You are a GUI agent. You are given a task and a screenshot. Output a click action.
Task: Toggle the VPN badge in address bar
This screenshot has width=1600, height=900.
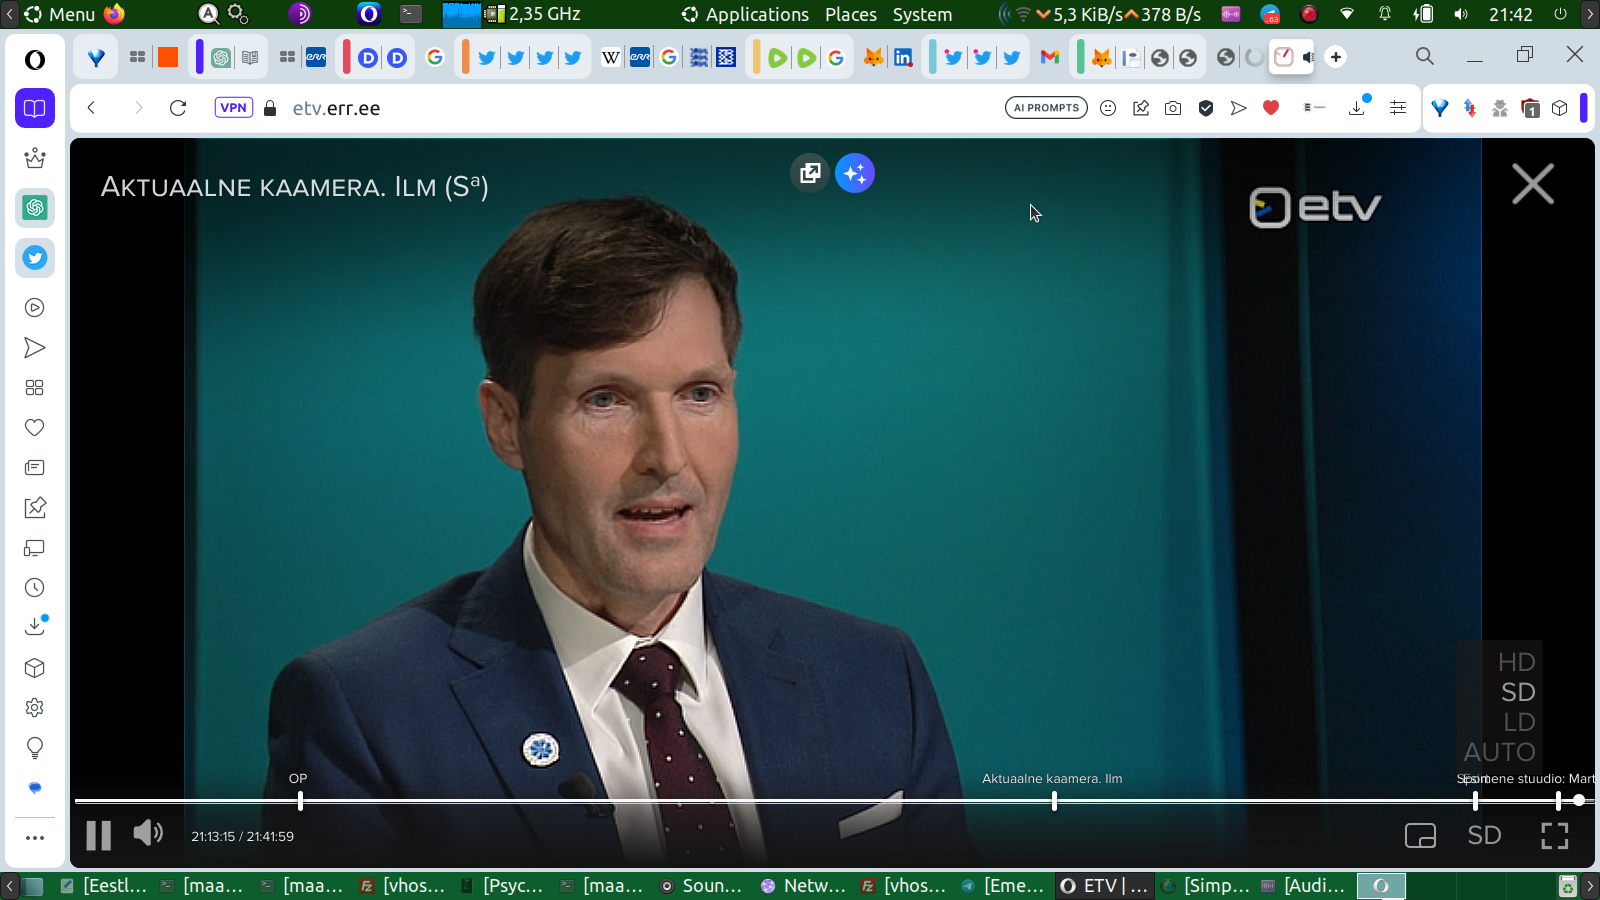pyautogui.click(x=233, y=108)
